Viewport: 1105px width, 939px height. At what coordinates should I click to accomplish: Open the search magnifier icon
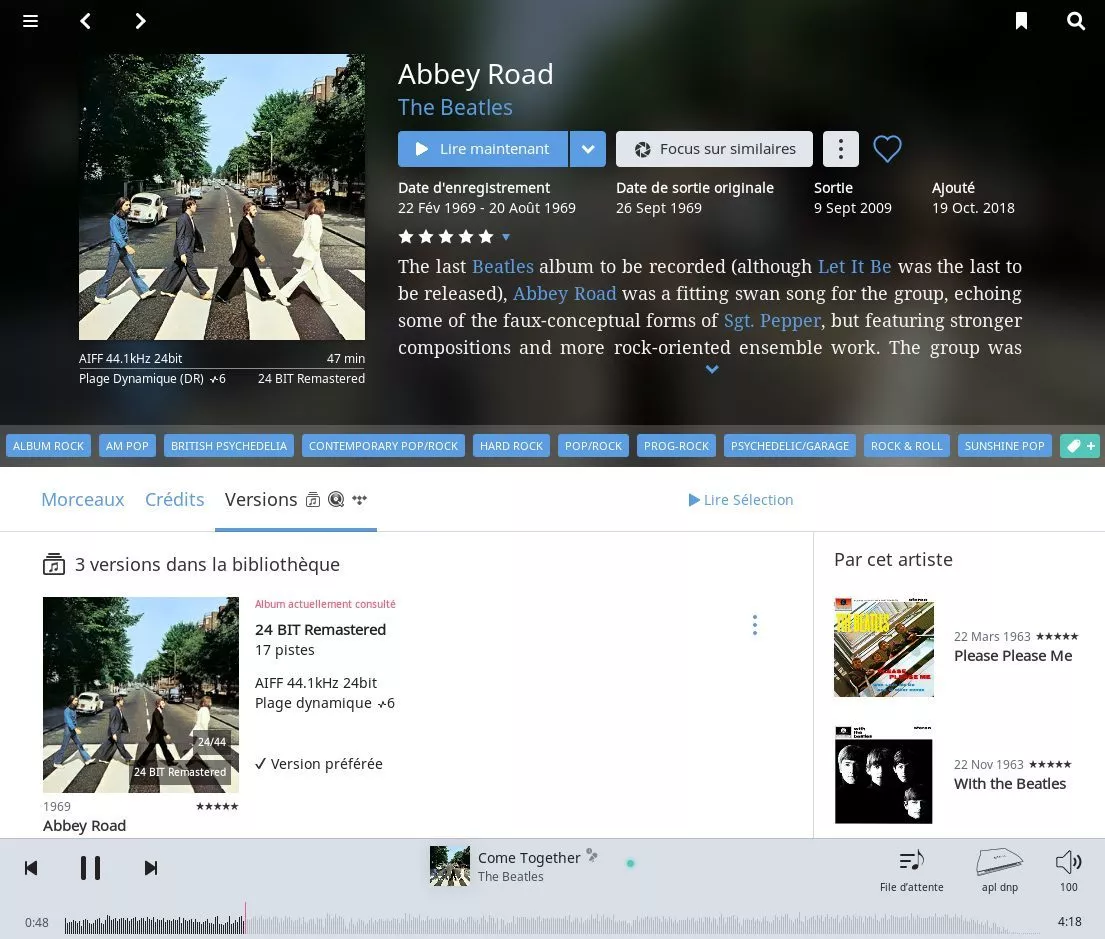1075,21
